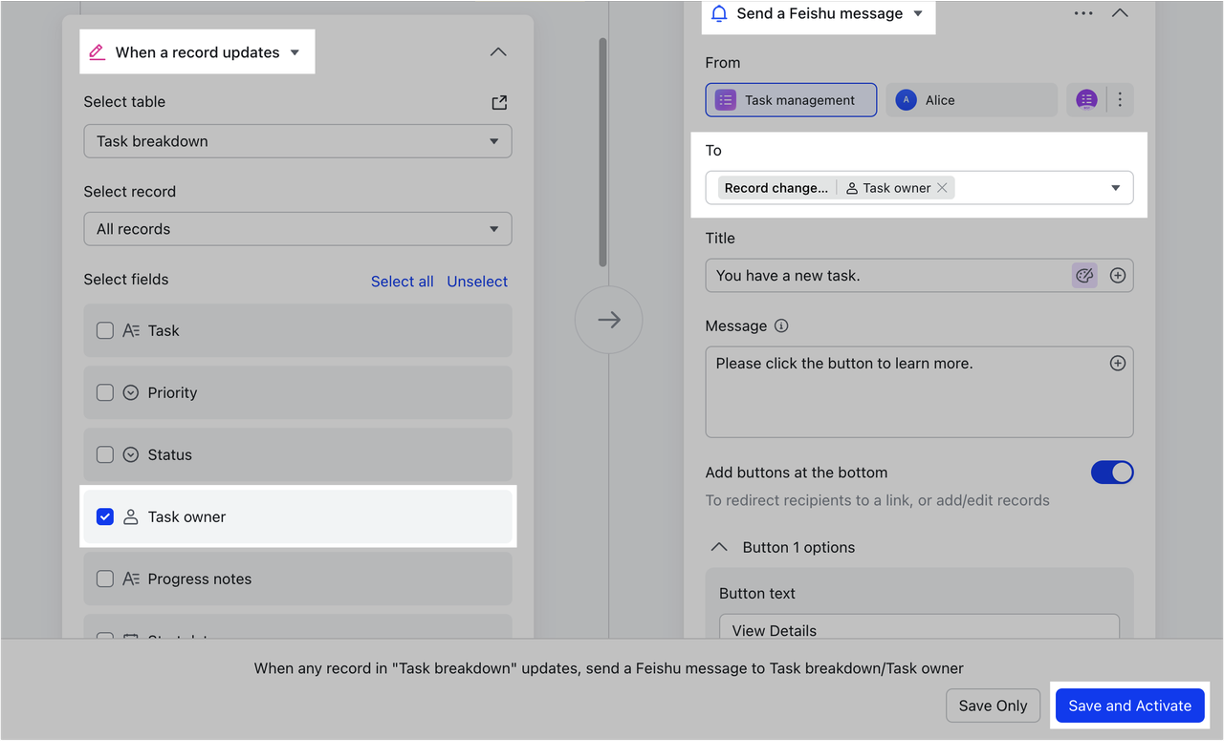Collapse the Button 1 options section
1224x742 pixels.
[x=719, y=547]
